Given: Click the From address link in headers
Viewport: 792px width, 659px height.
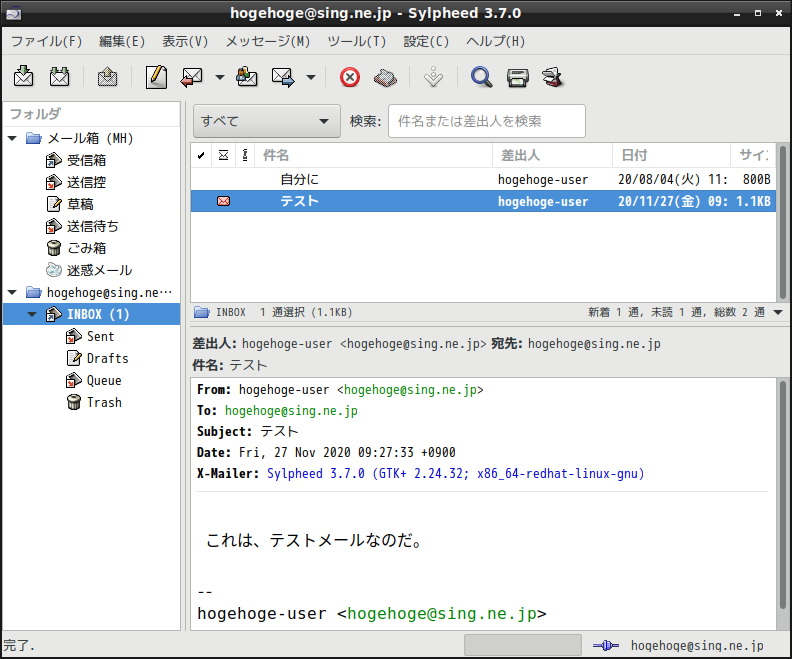Looking at the screenshot, I should 410,389.
